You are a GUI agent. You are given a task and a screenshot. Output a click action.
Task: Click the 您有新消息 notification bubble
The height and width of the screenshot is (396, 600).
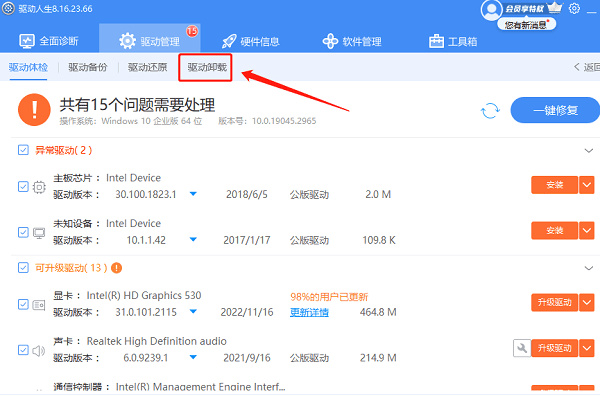point(527,25)
